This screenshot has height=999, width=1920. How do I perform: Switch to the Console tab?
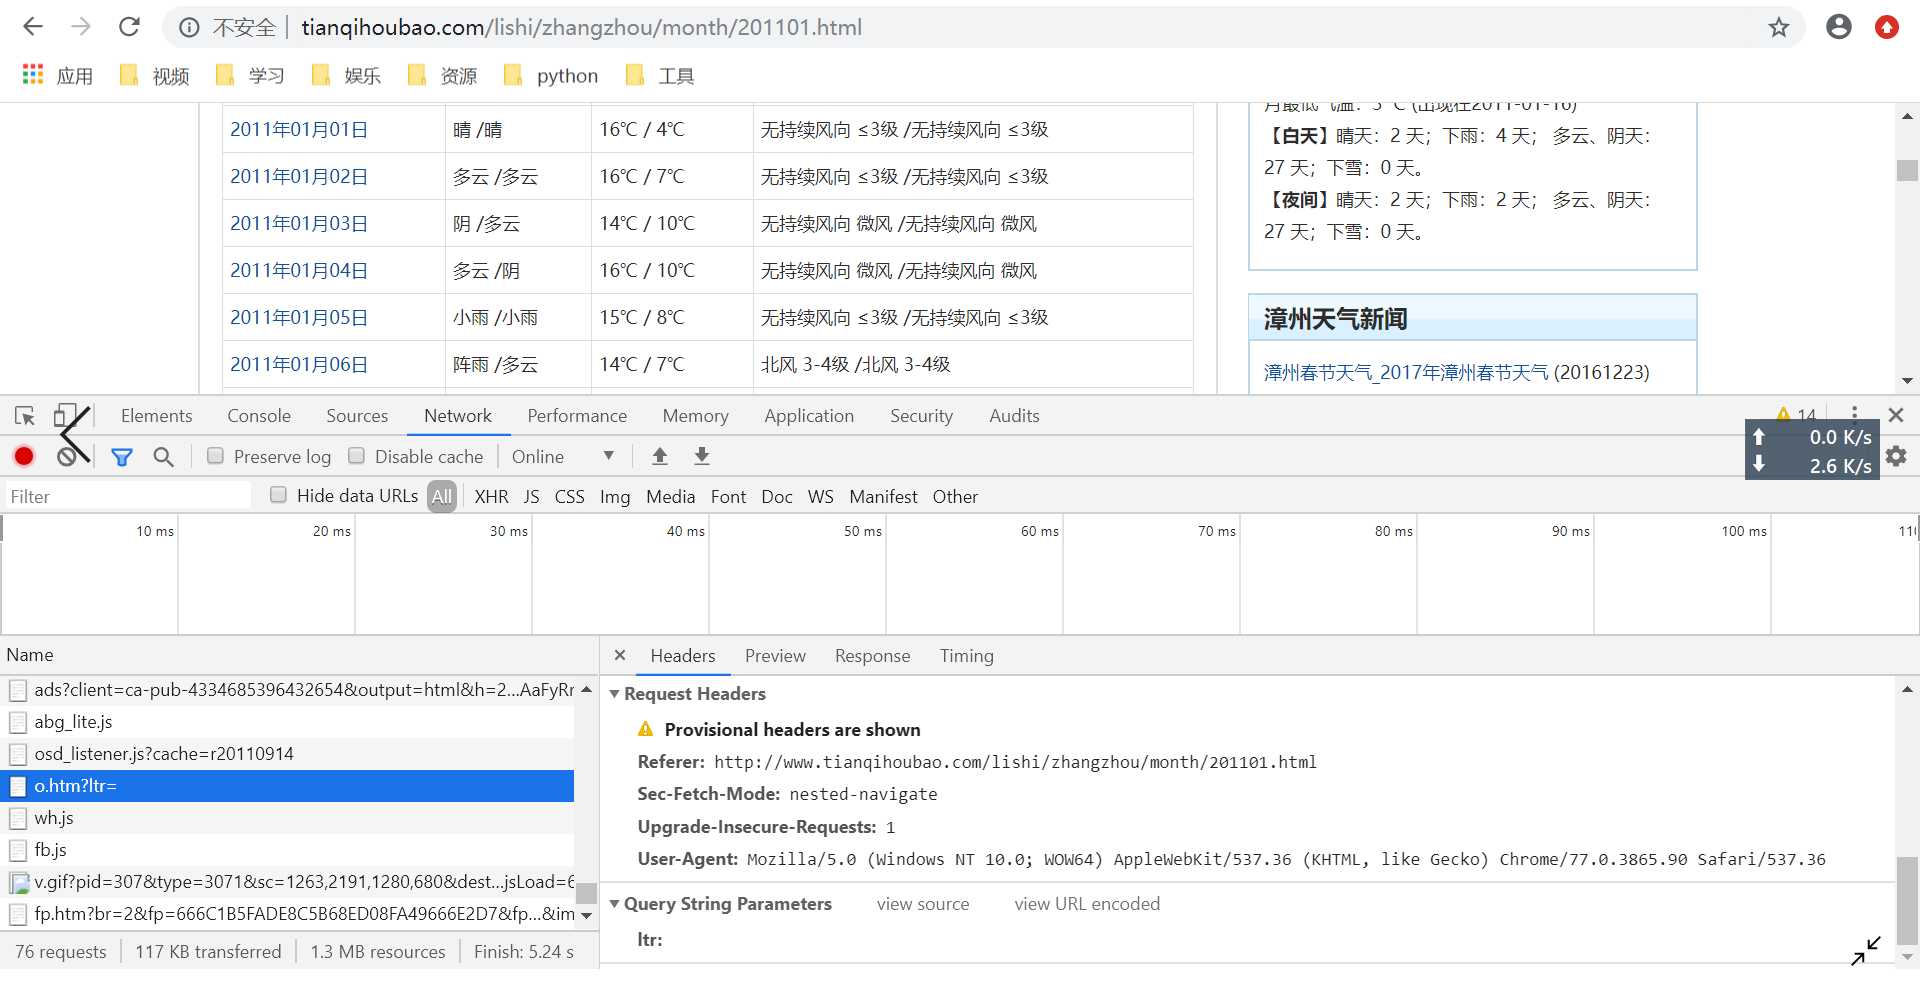coord(258,416)
